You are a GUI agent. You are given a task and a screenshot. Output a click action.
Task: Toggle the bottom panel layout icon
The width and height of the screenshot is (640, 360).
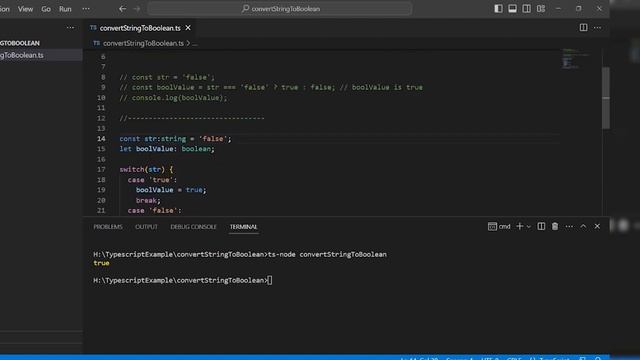point(512,9)
